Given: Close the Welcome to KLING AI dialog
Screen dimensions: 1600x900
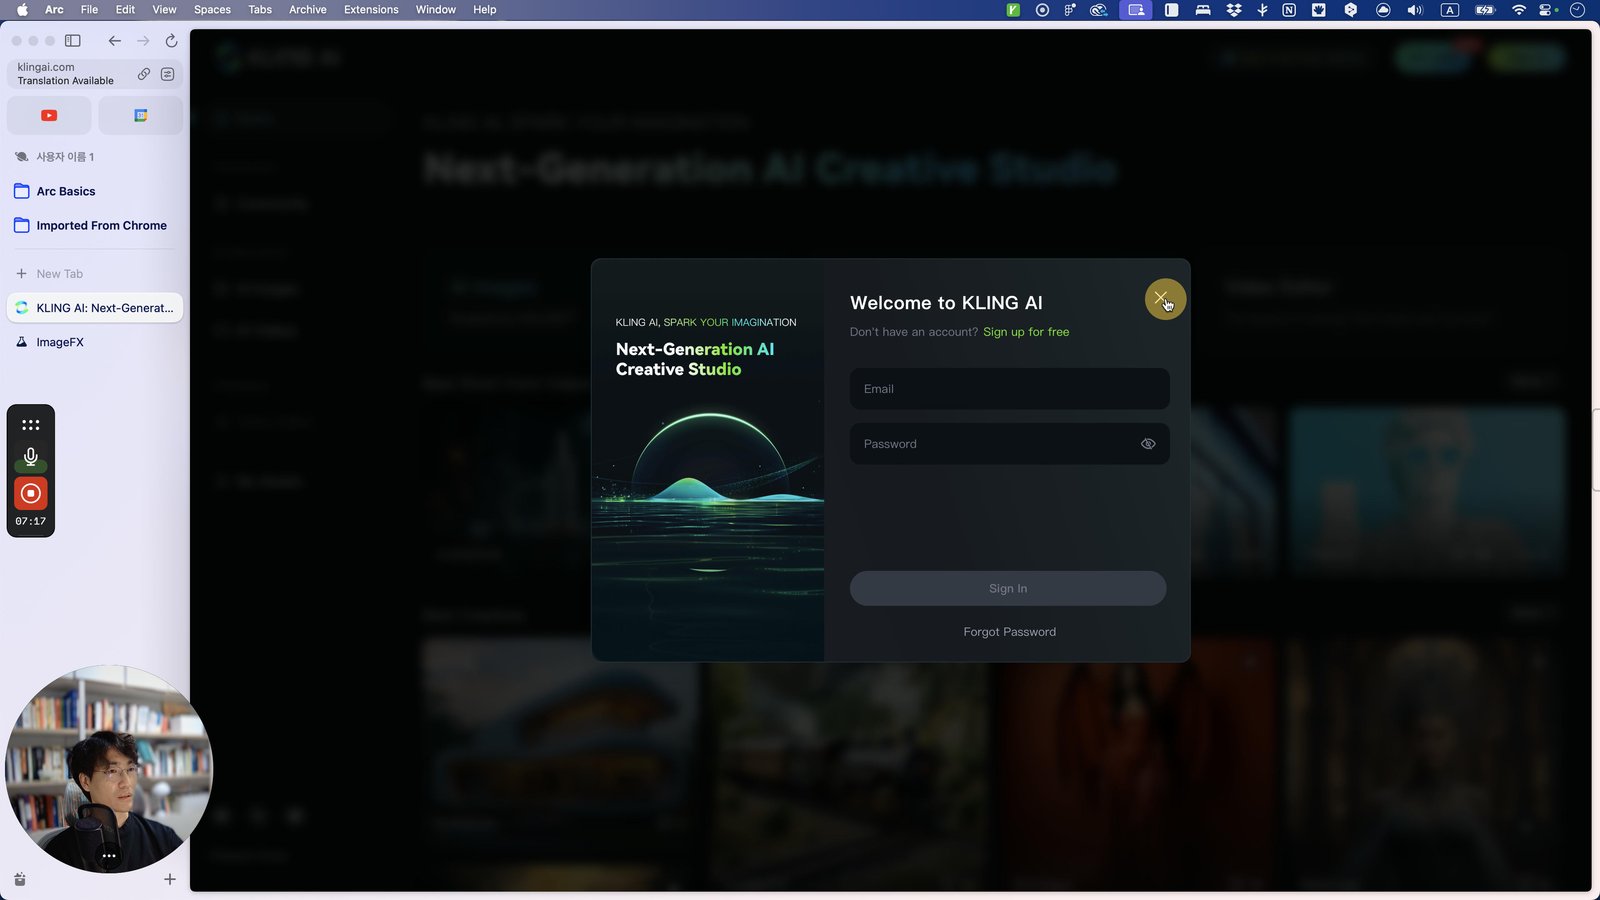Looking at the screenshot, I should (x=1161, y=298).
